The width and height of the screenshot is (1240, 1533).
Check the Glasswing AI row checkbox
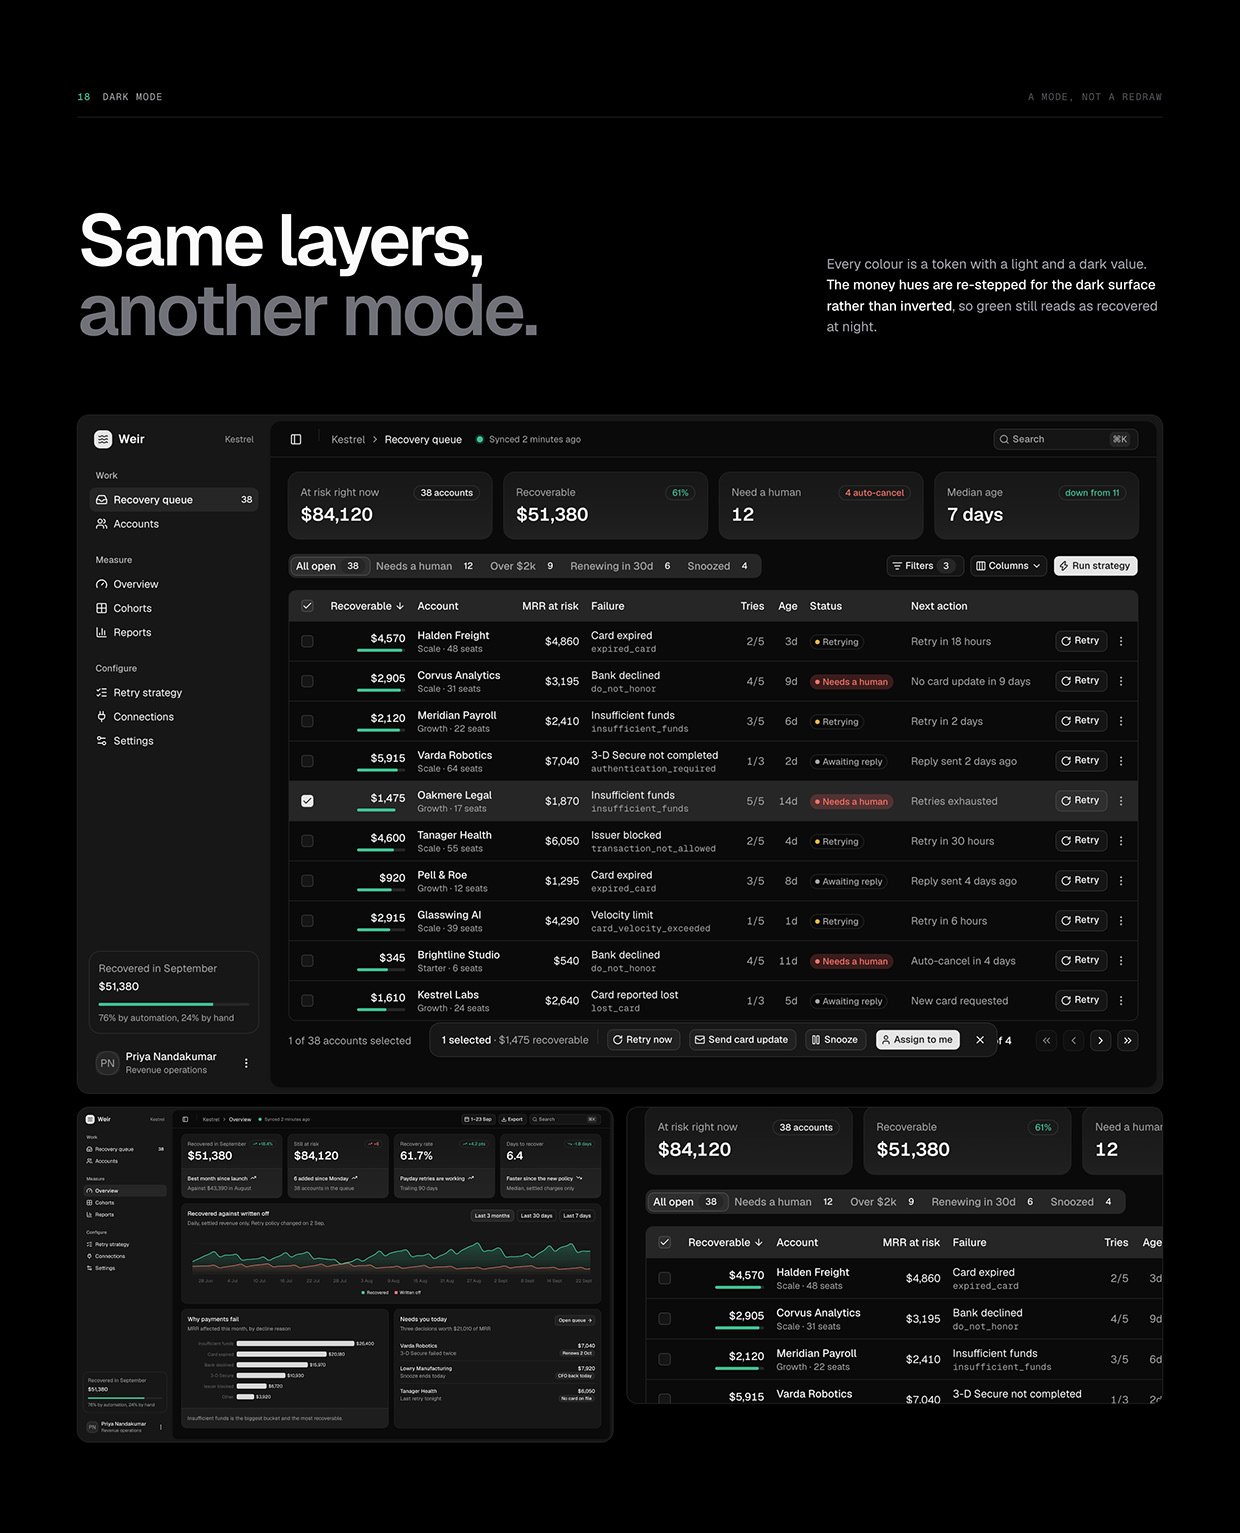pos(307,921)
